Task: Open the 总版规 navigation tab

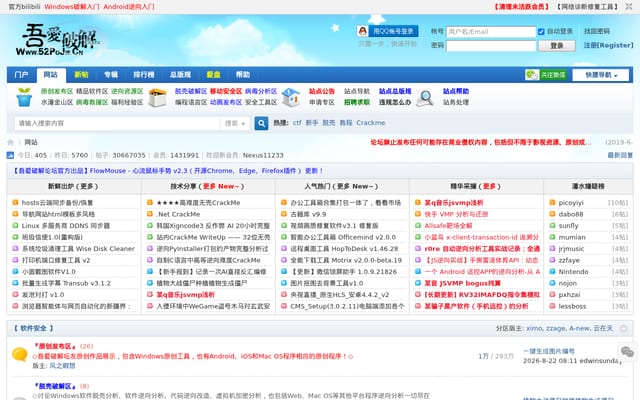Action: click(180, 75)
